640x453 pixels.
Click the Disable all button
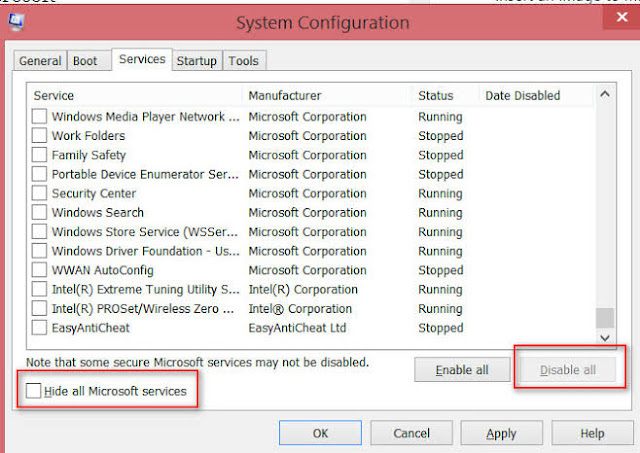(x=568, y=370)
